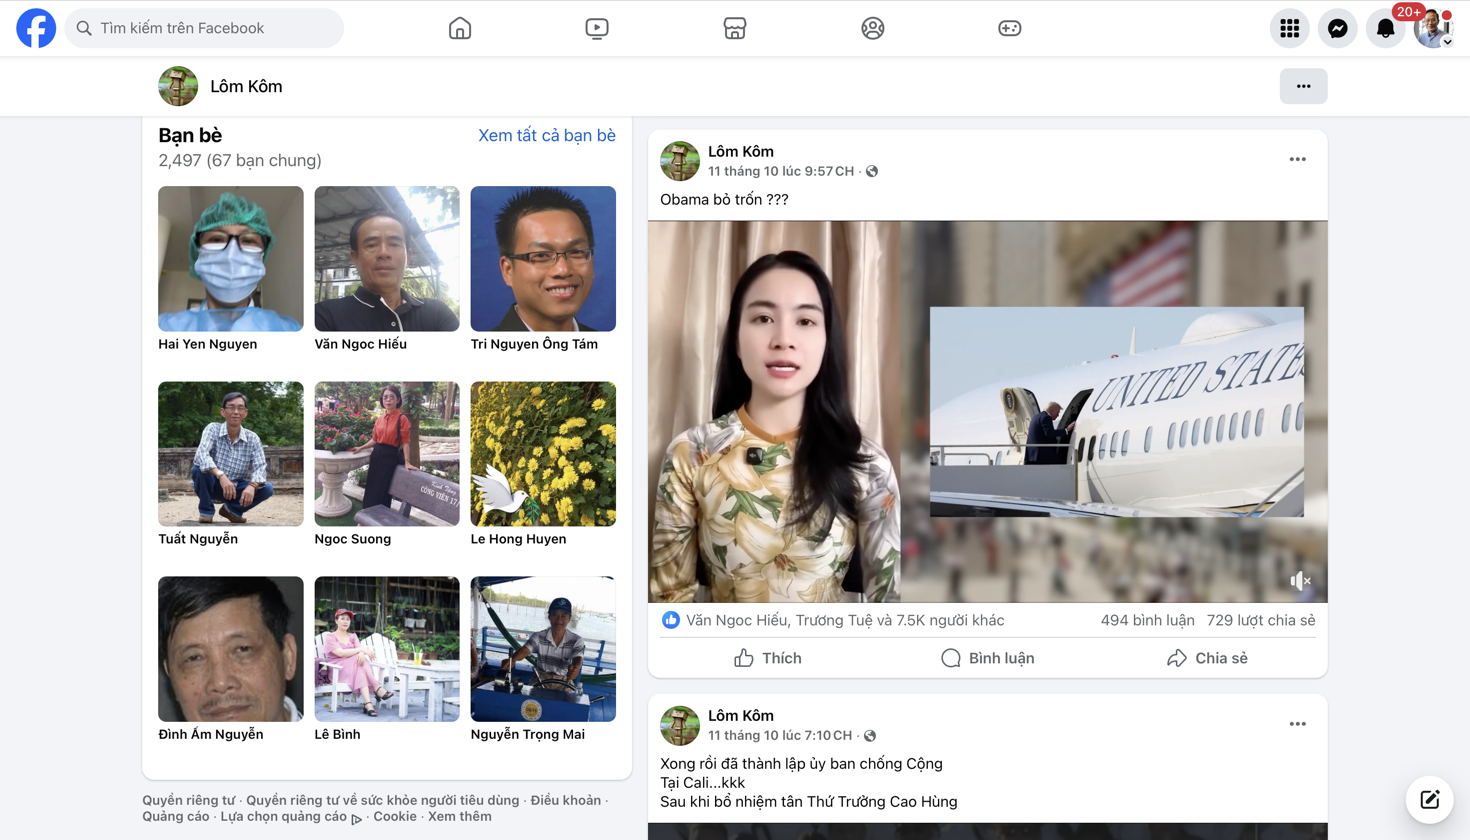Screen dimensions: 1470x840
Task: Like the Obama post with Thích
Action: [x=768, y=658]
